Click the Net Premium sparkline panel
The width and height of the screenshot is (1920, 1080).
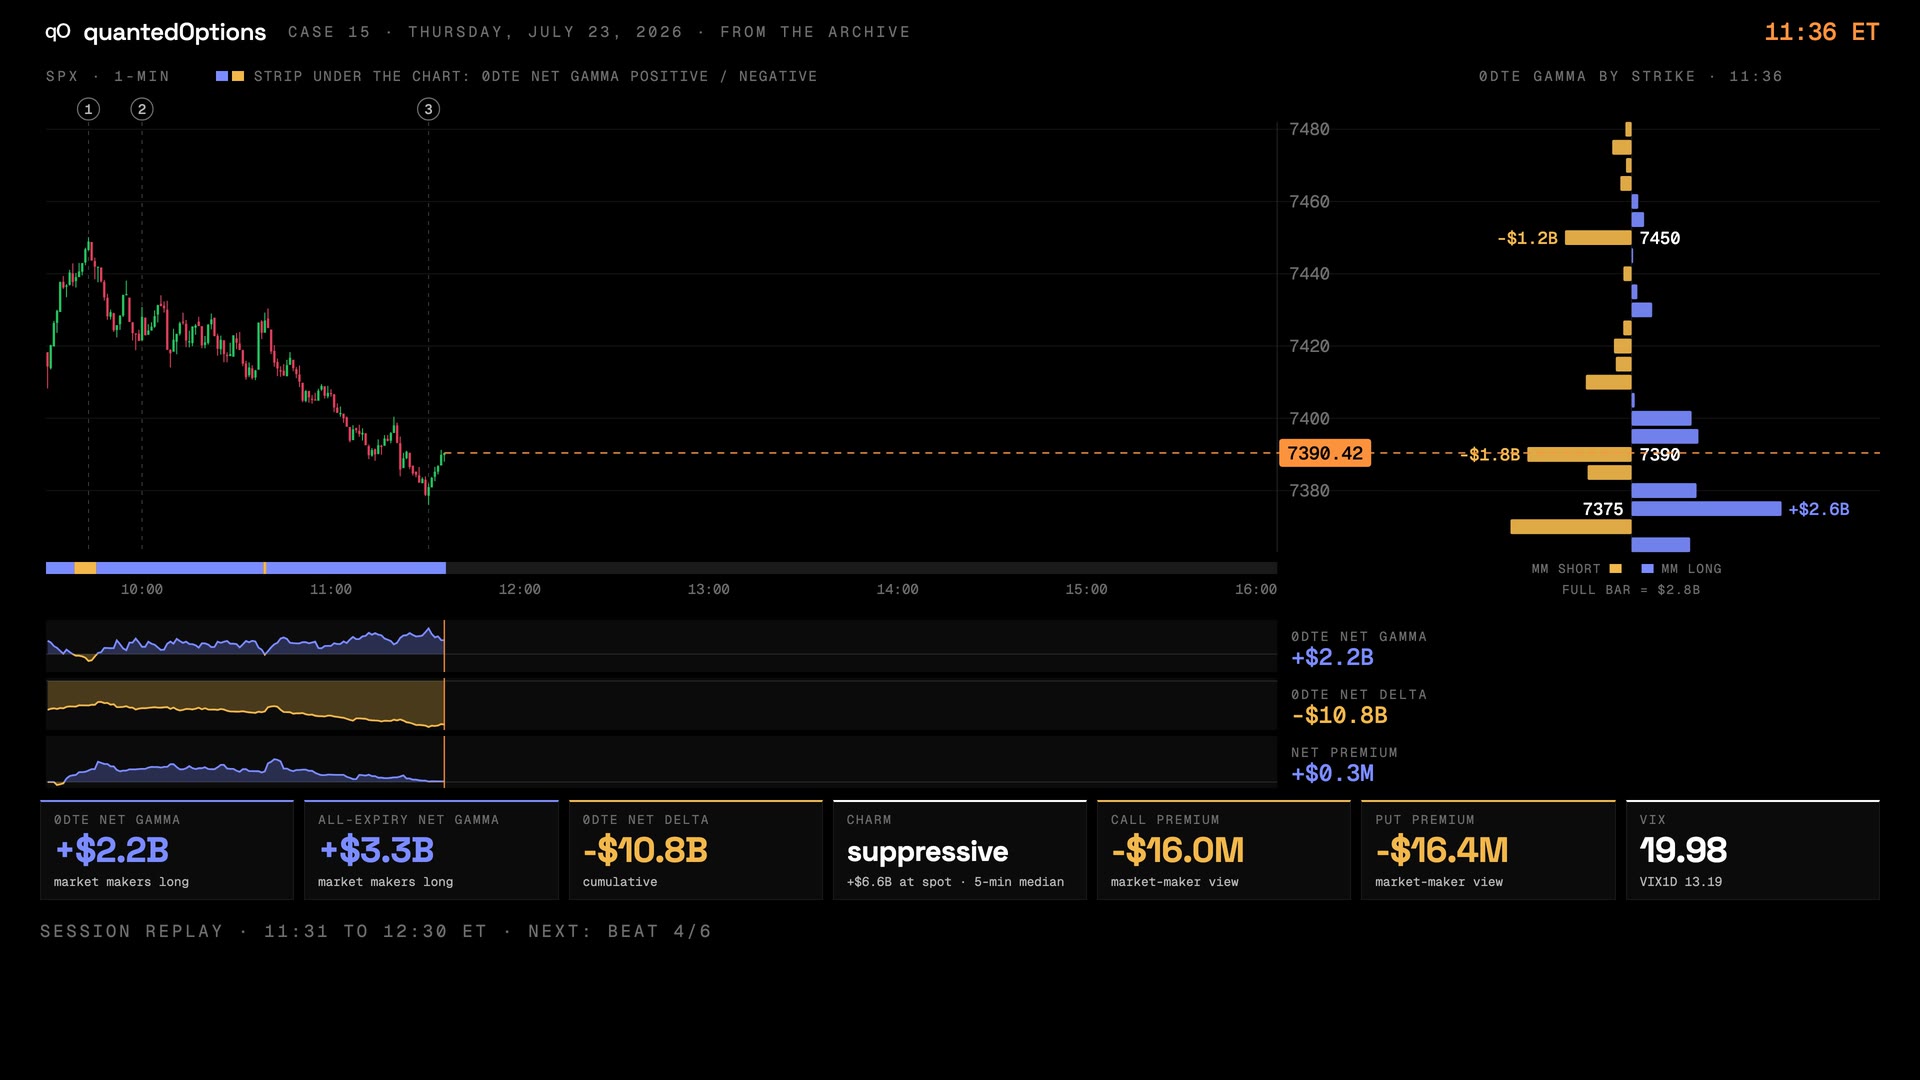pyautogui.click(x=661, y=762)
